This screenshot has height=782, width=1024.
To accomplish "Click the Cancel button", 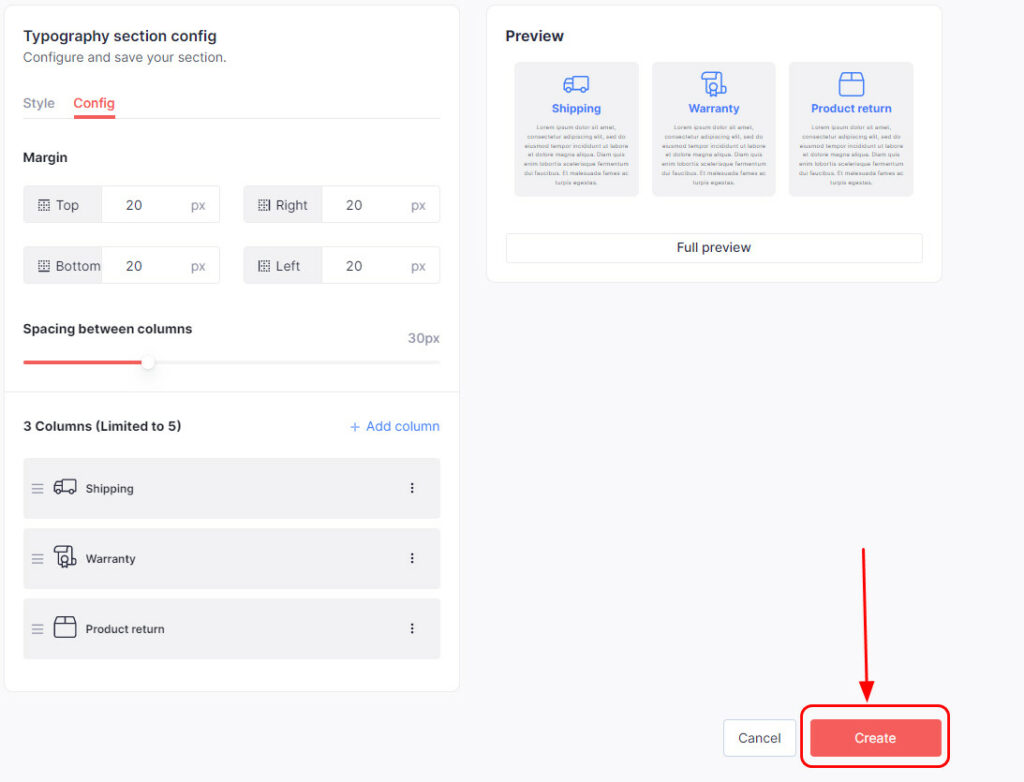I will 760,738.
